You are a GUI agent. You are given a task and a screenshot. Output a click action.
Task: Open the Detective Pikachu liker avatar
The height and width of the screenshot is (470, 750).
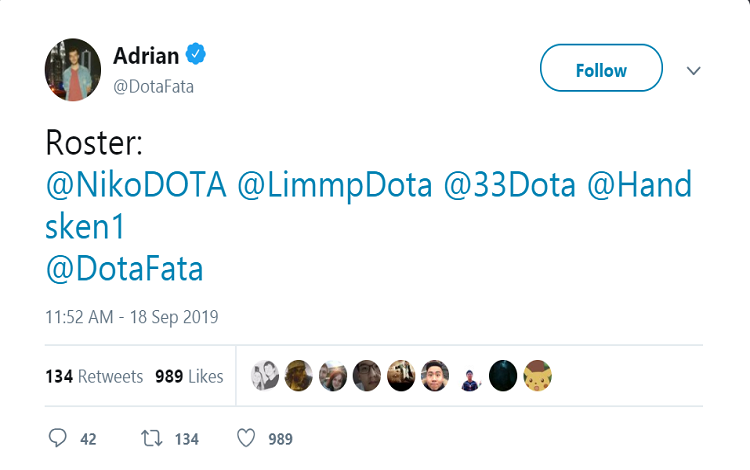[x=537, y=376]
